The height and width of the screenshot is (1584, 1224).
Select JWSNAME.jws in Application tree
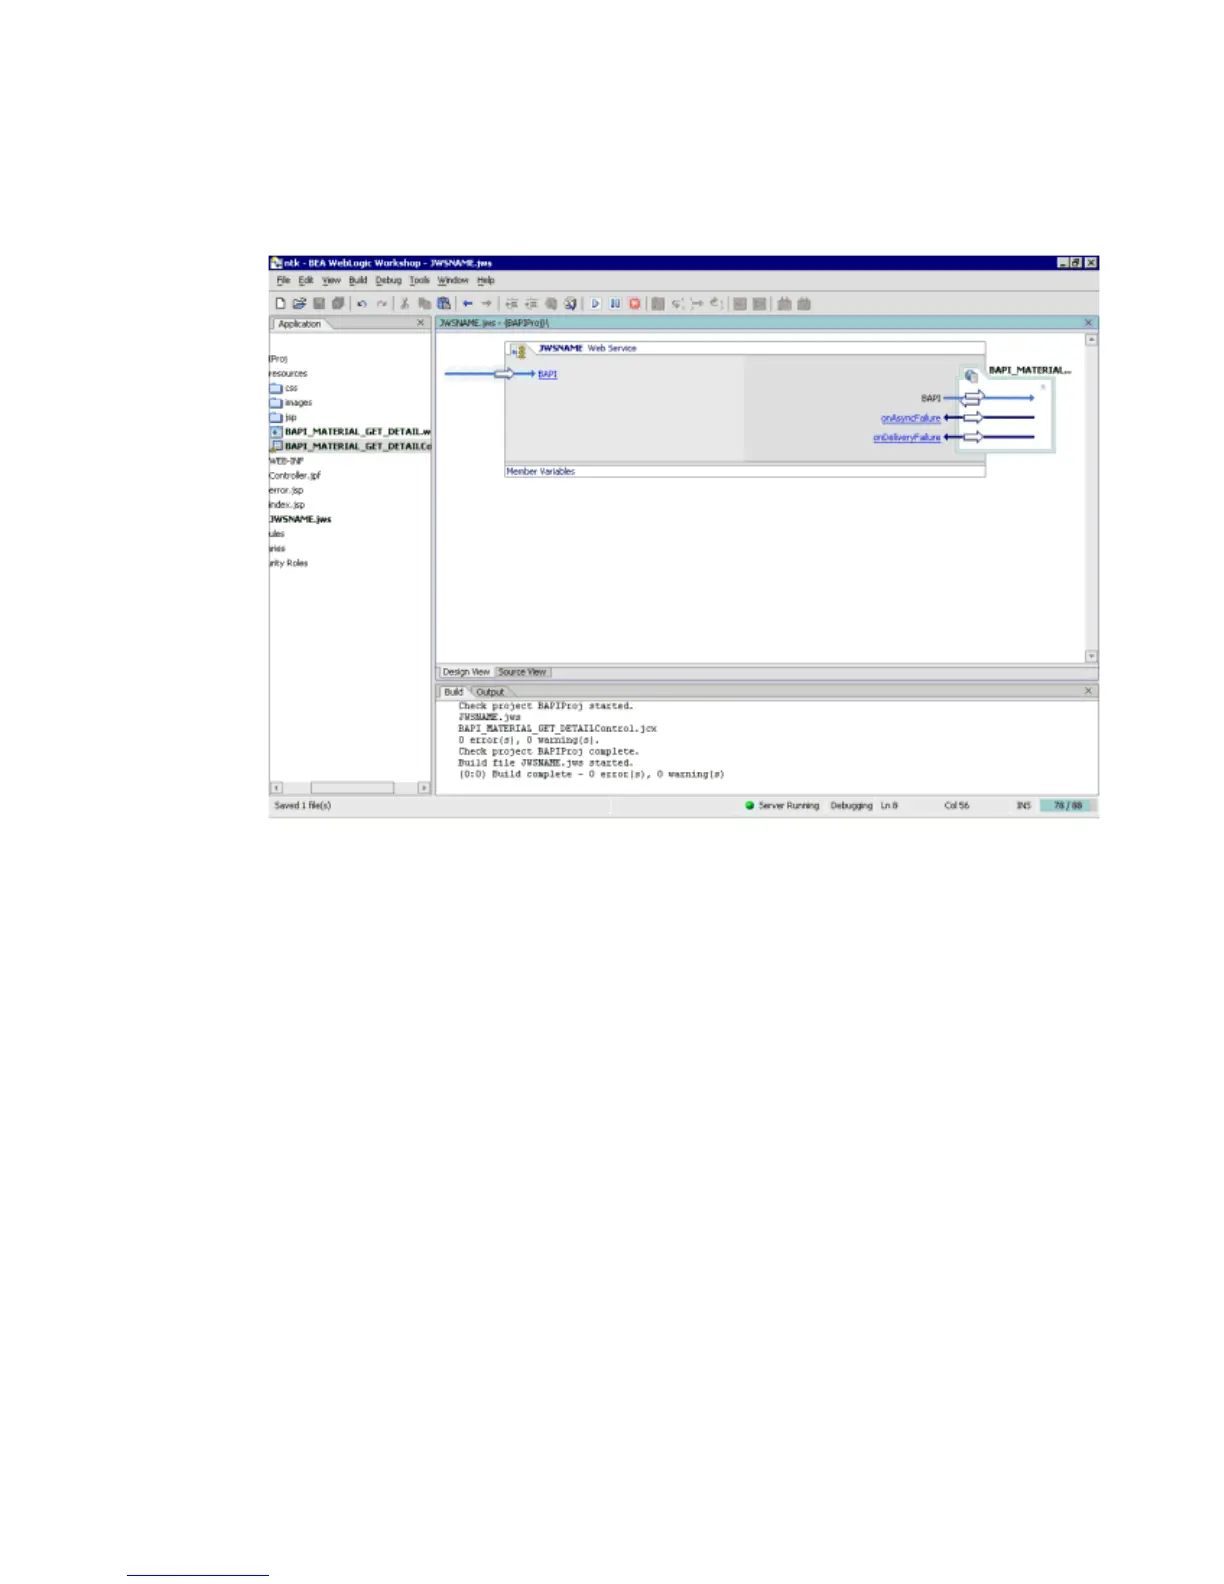pyautogui.click(x=300, y=519)
